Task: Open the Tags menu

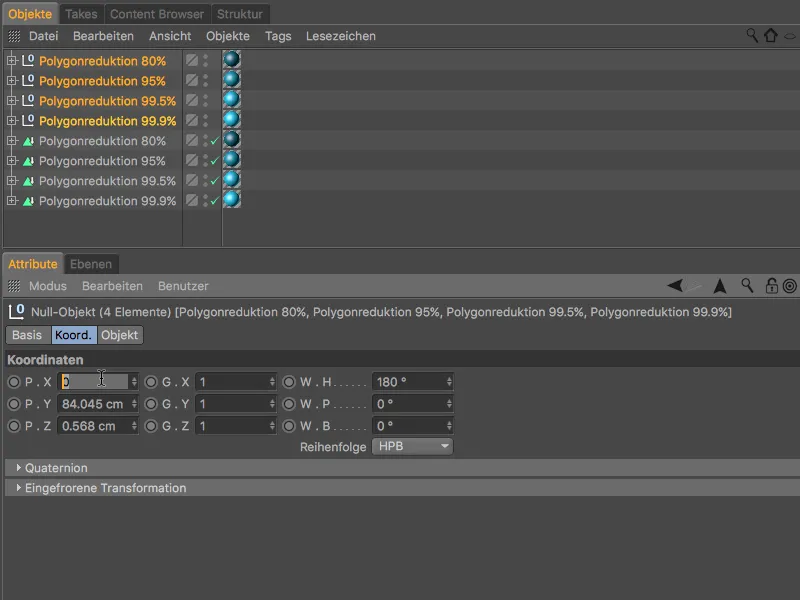Action: [x=278, y=36]
